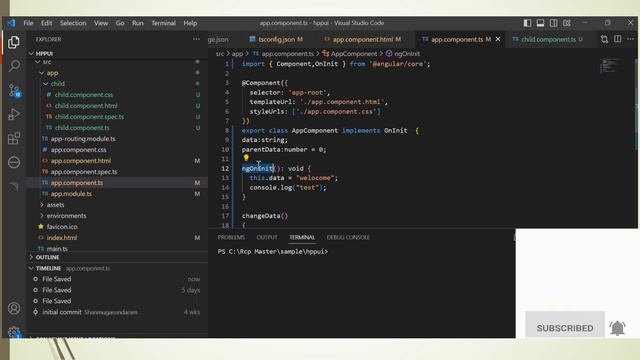Open Customize Layout icon

[x=567, y=23]
